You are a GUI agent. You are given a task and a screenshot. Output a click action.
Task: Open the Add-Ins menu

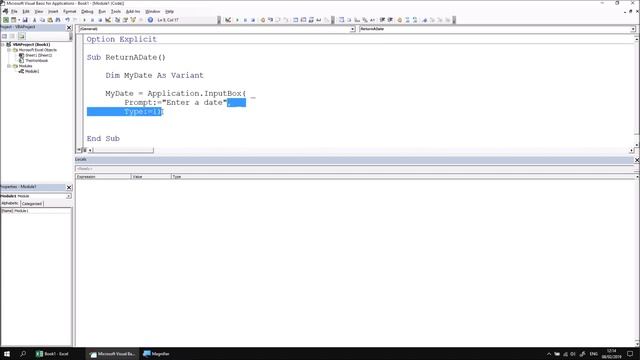pos(133,11)
